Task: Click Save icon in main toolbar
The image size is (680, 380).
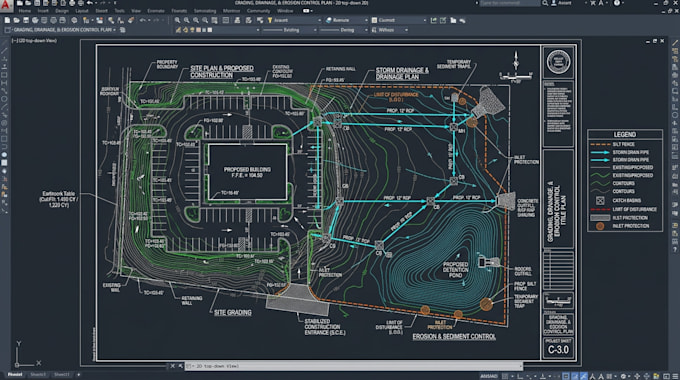Action: (x=26, y=20)
